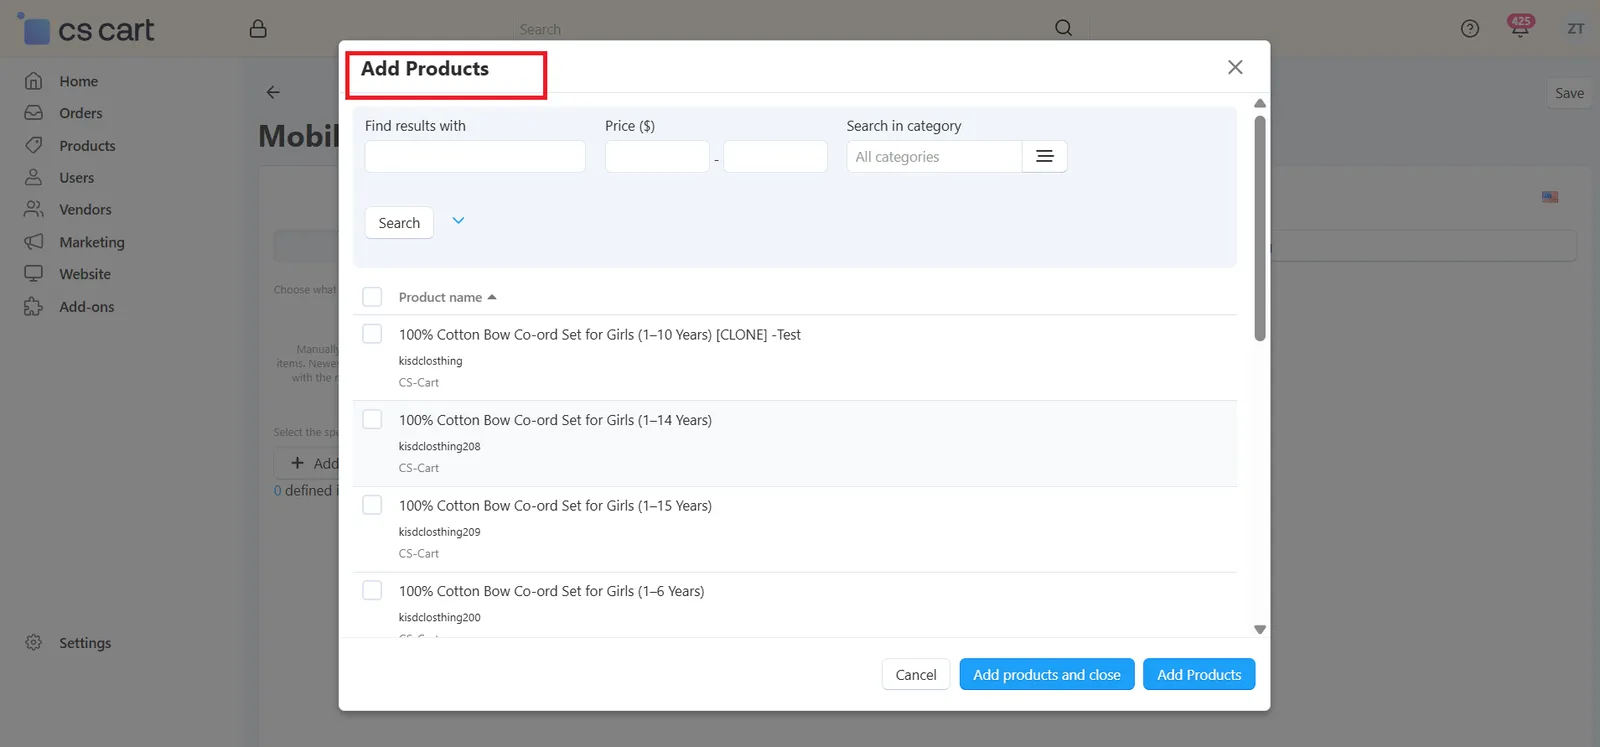Open Add-ons menu in sidebar
The width and height of the screenshot is (1600, 747).
[x=87, y=307]
